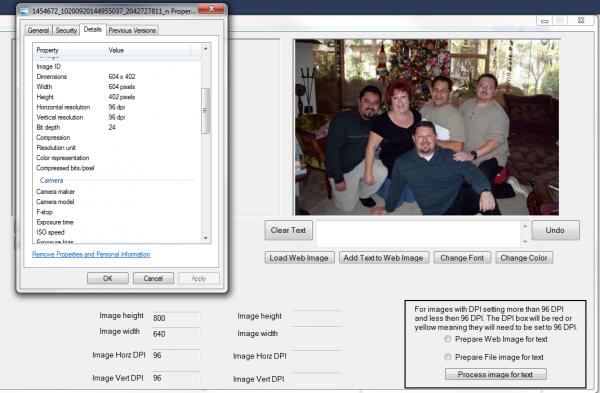This screenshot has height=393, width=600.
Task: Click the Image height field showing 800
Action: (x=176, y=318)
